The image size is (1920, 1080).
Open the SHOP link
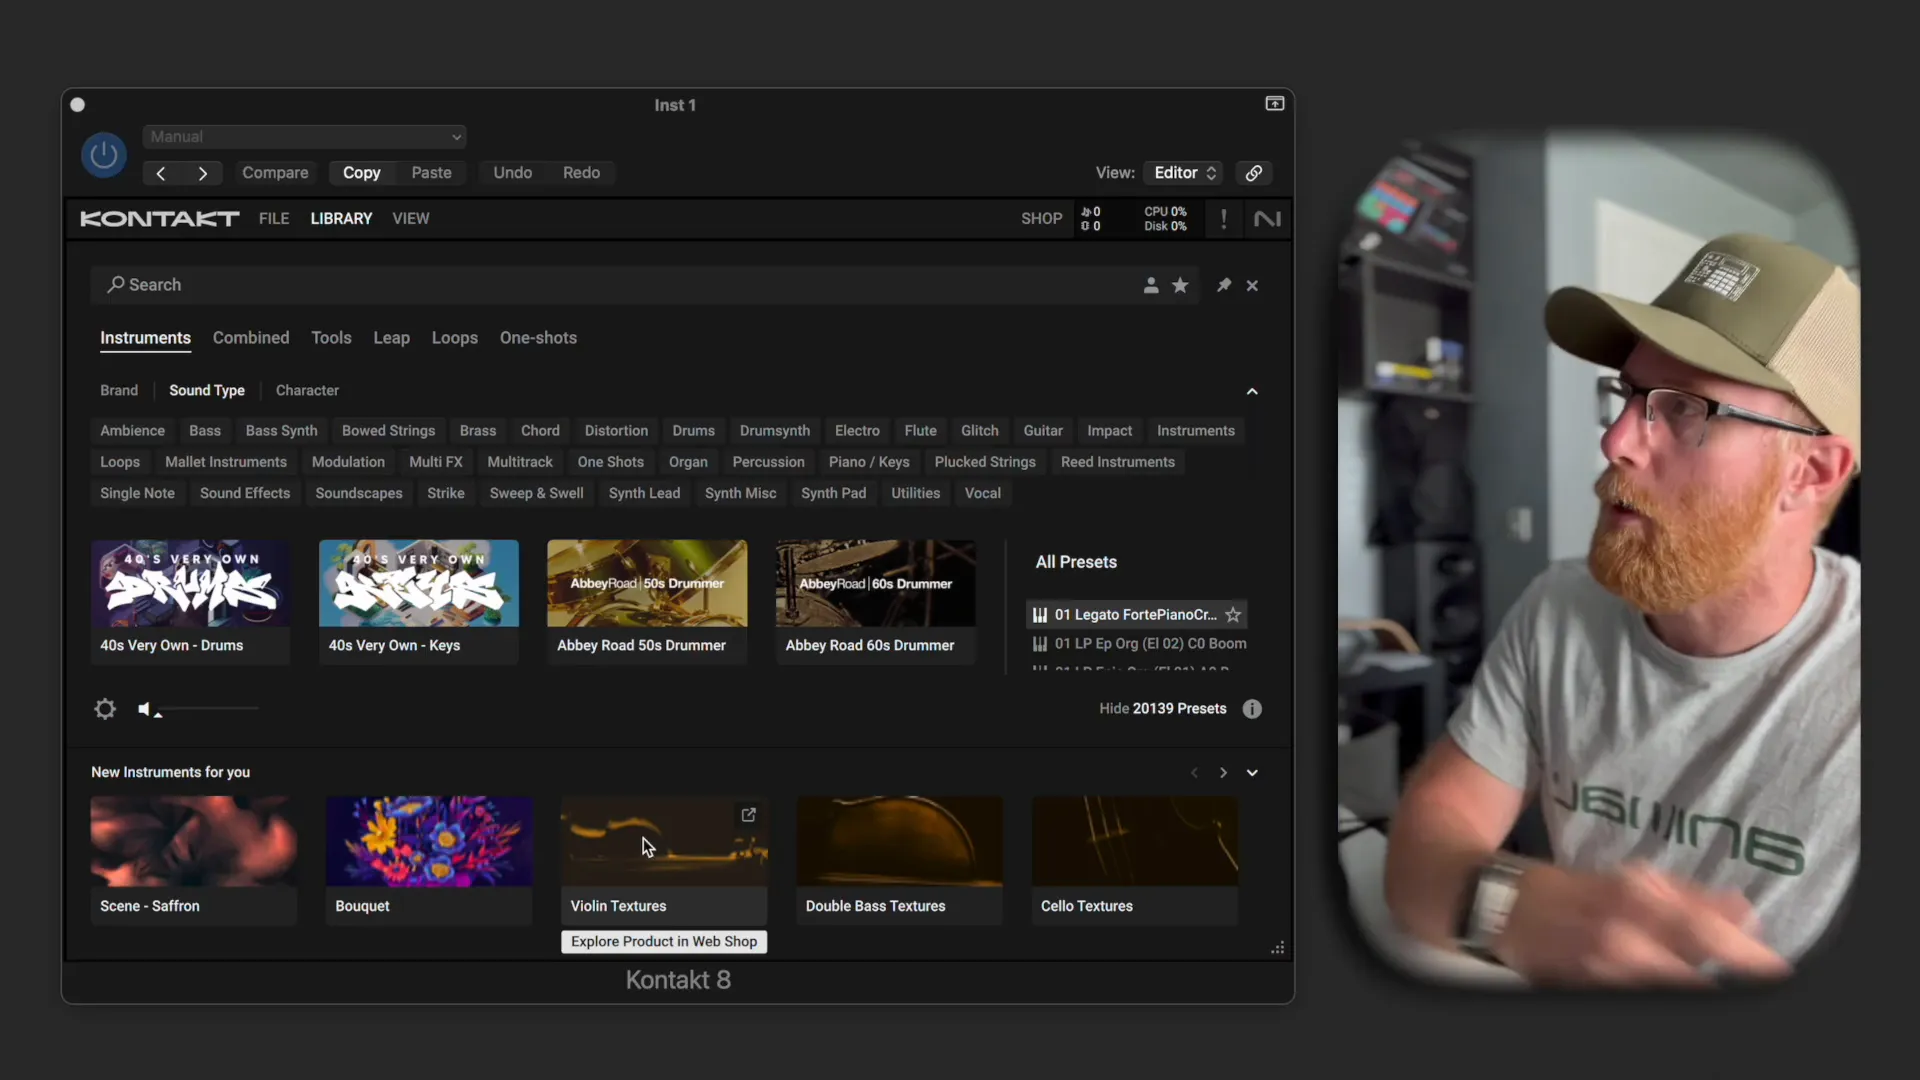1041,219
